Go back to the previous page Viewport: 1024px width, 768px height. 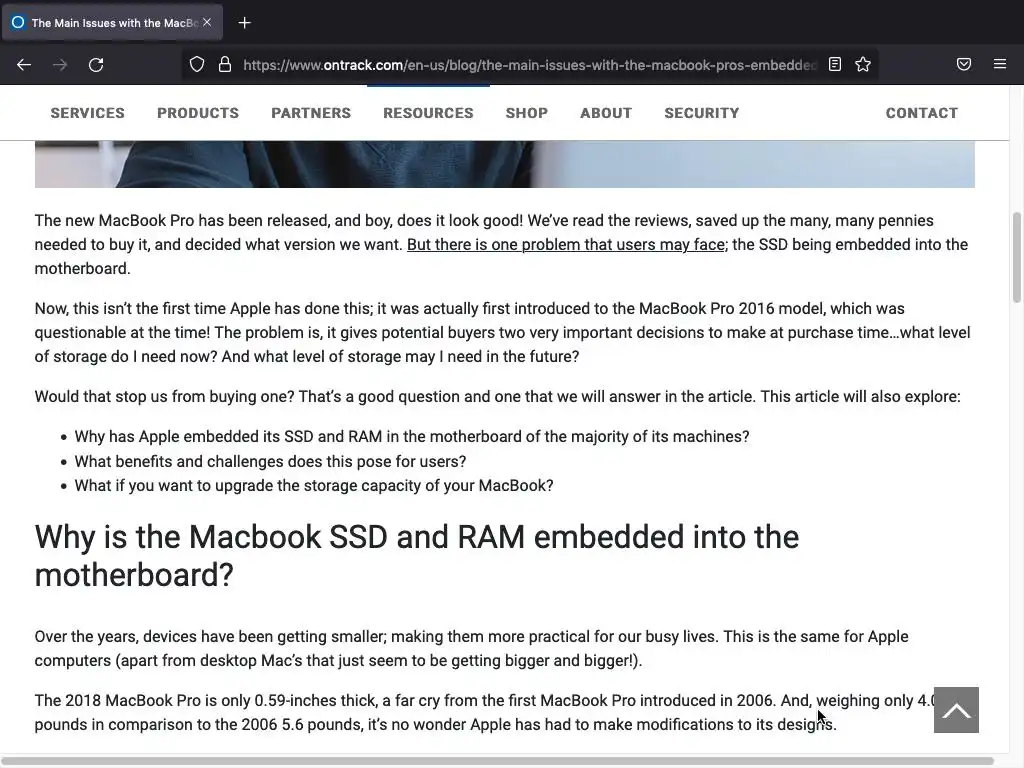pos(24,65)
